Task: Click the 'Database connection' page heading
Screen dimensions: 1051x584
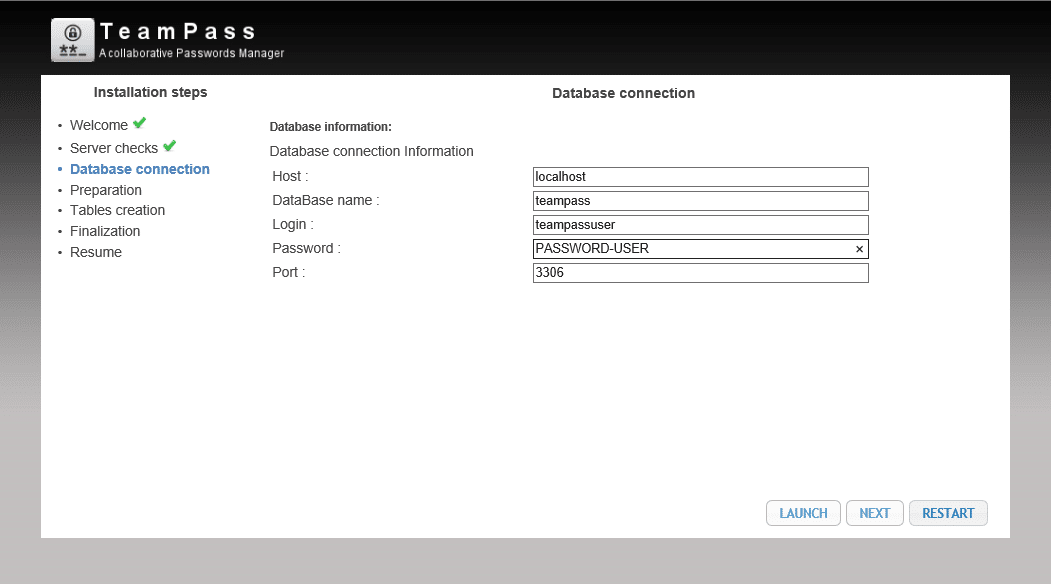Action: [x=623, y=93]
